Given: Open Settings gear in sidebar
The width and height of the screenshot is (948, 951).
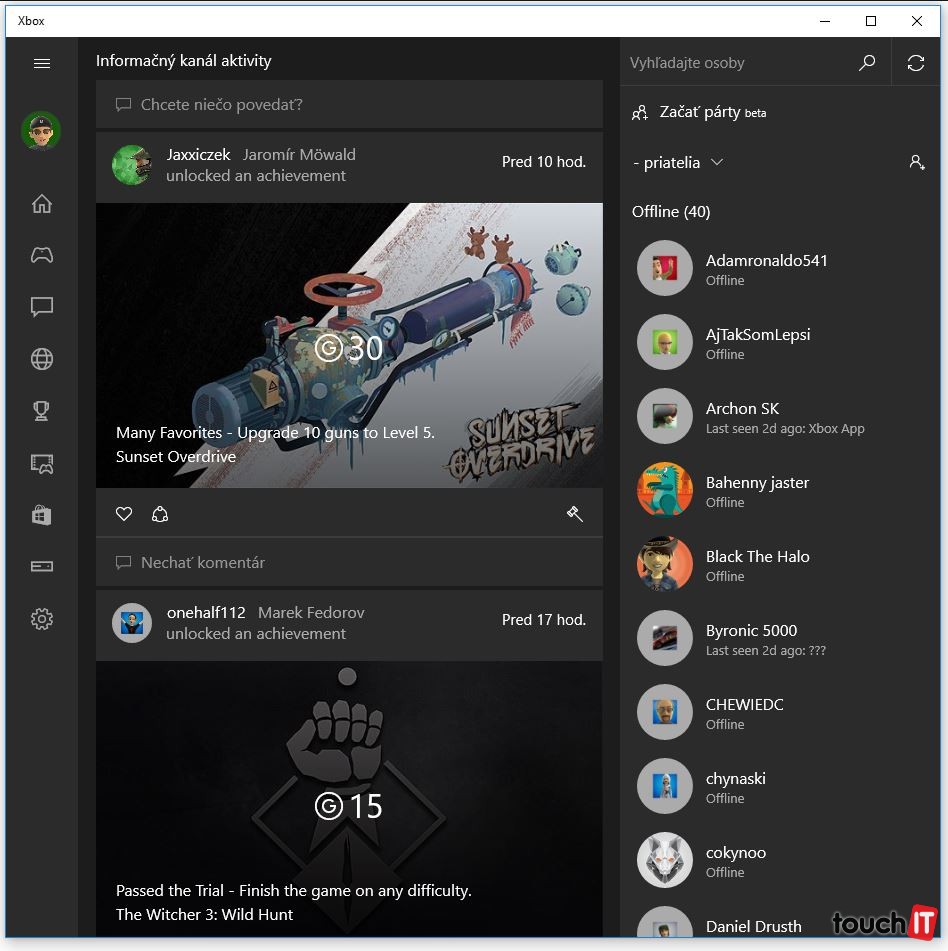Looking at the screenshot, I should tap(42, 619).
